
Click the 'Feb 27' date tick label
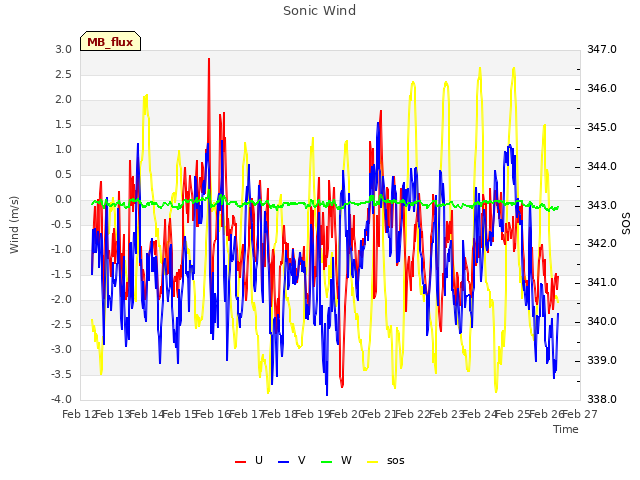tap(580, 414)
